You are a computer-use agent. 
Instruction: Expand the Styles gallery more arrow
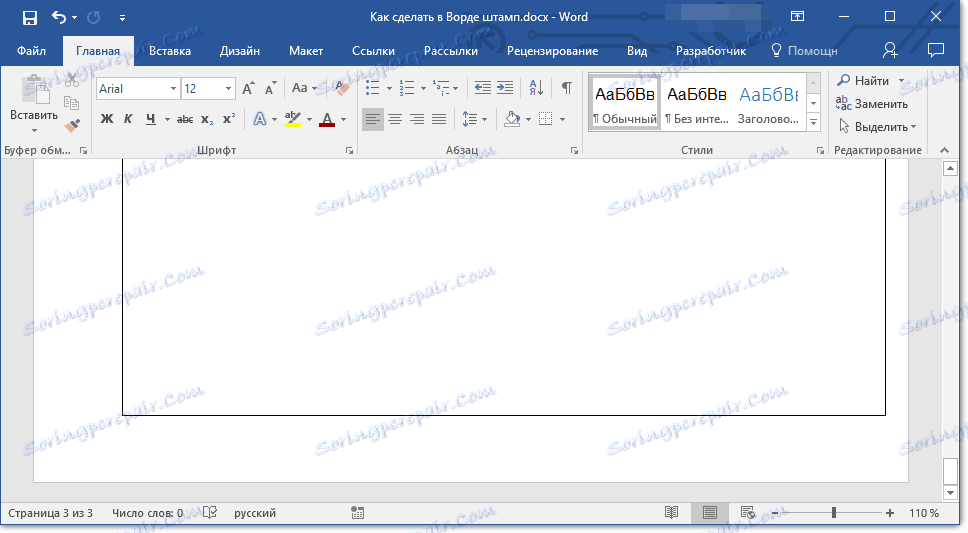[814, 123]
